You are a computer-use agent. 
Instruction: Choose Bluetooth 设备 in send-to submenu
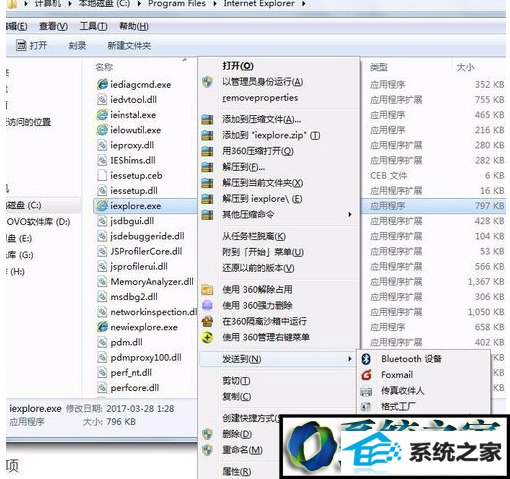pyautogui.click(x=412, y=359)
